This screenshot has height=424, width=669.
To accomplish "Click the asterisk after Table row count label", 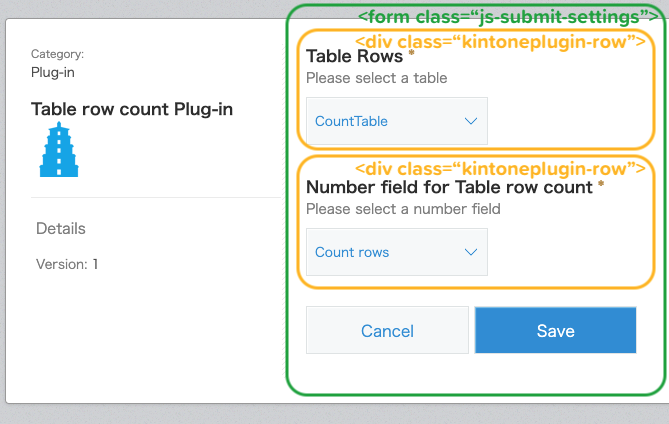I will click(601, 185).
